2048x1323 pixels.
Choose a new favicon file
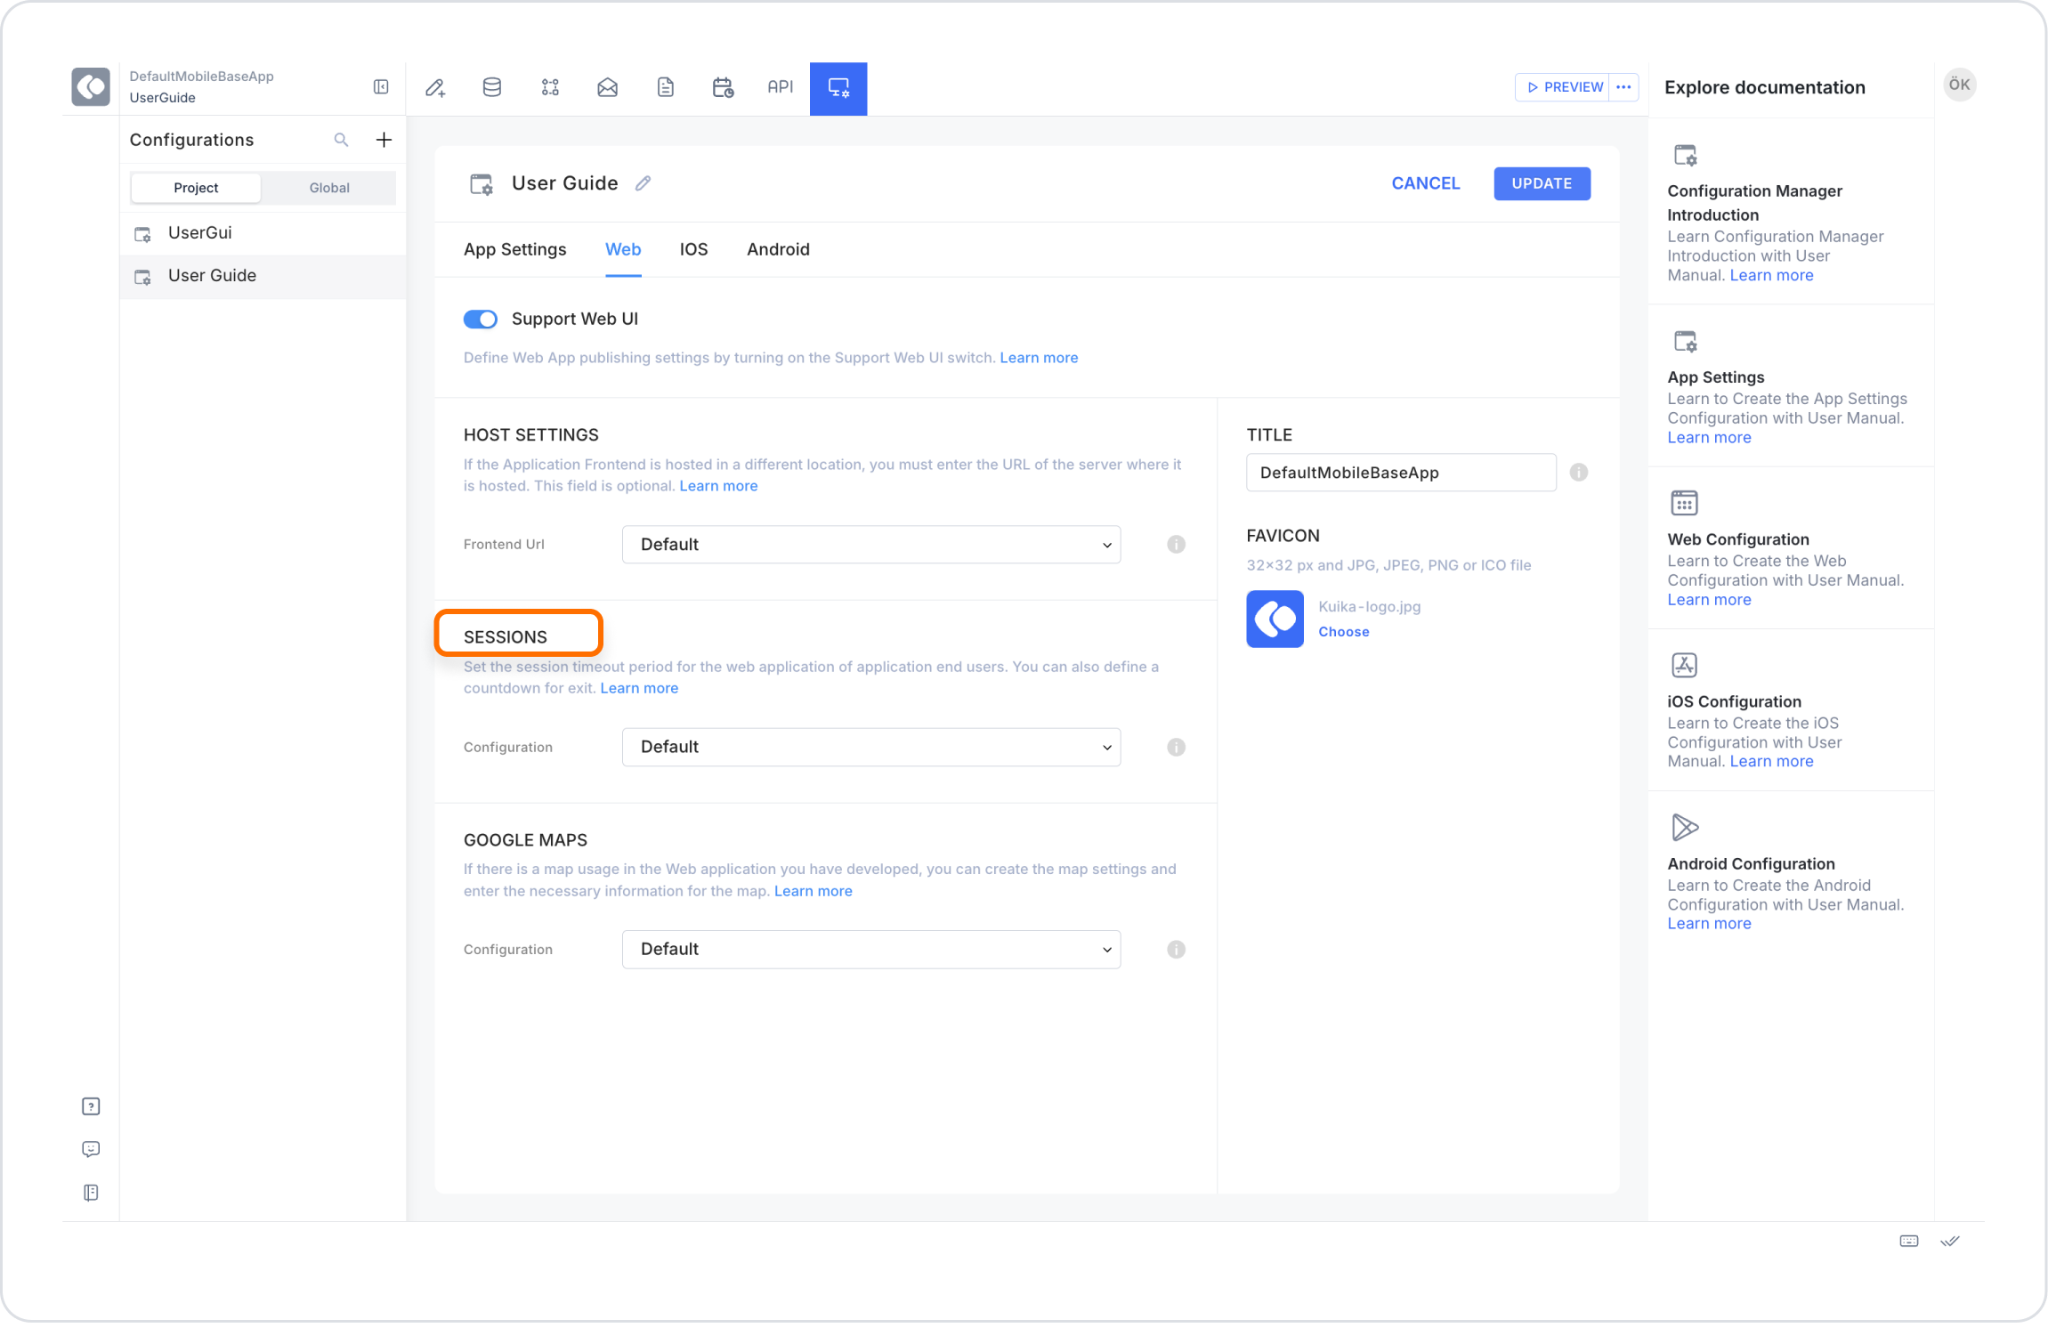point(1344,632)
